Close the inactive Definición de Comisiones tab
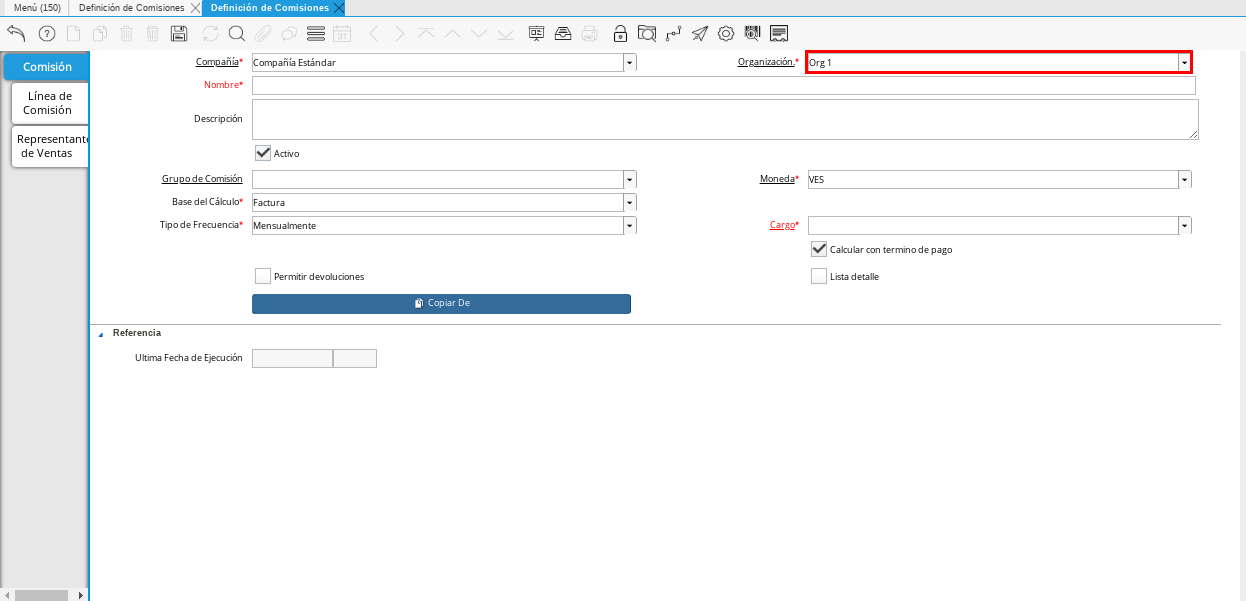 [x=195, y=8]
